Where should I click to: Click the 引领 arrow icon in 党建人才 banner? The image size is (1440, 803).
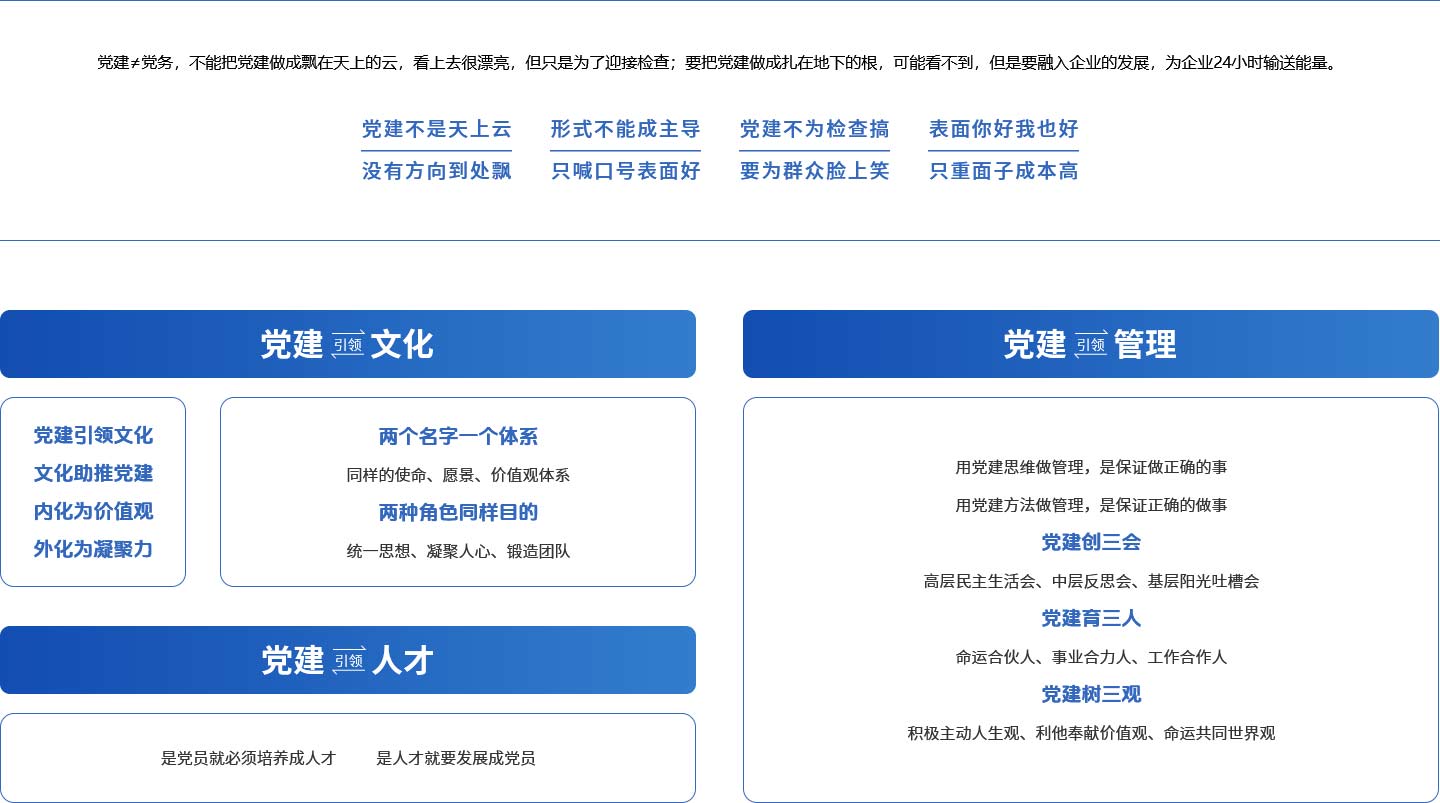tap(348, 660)
